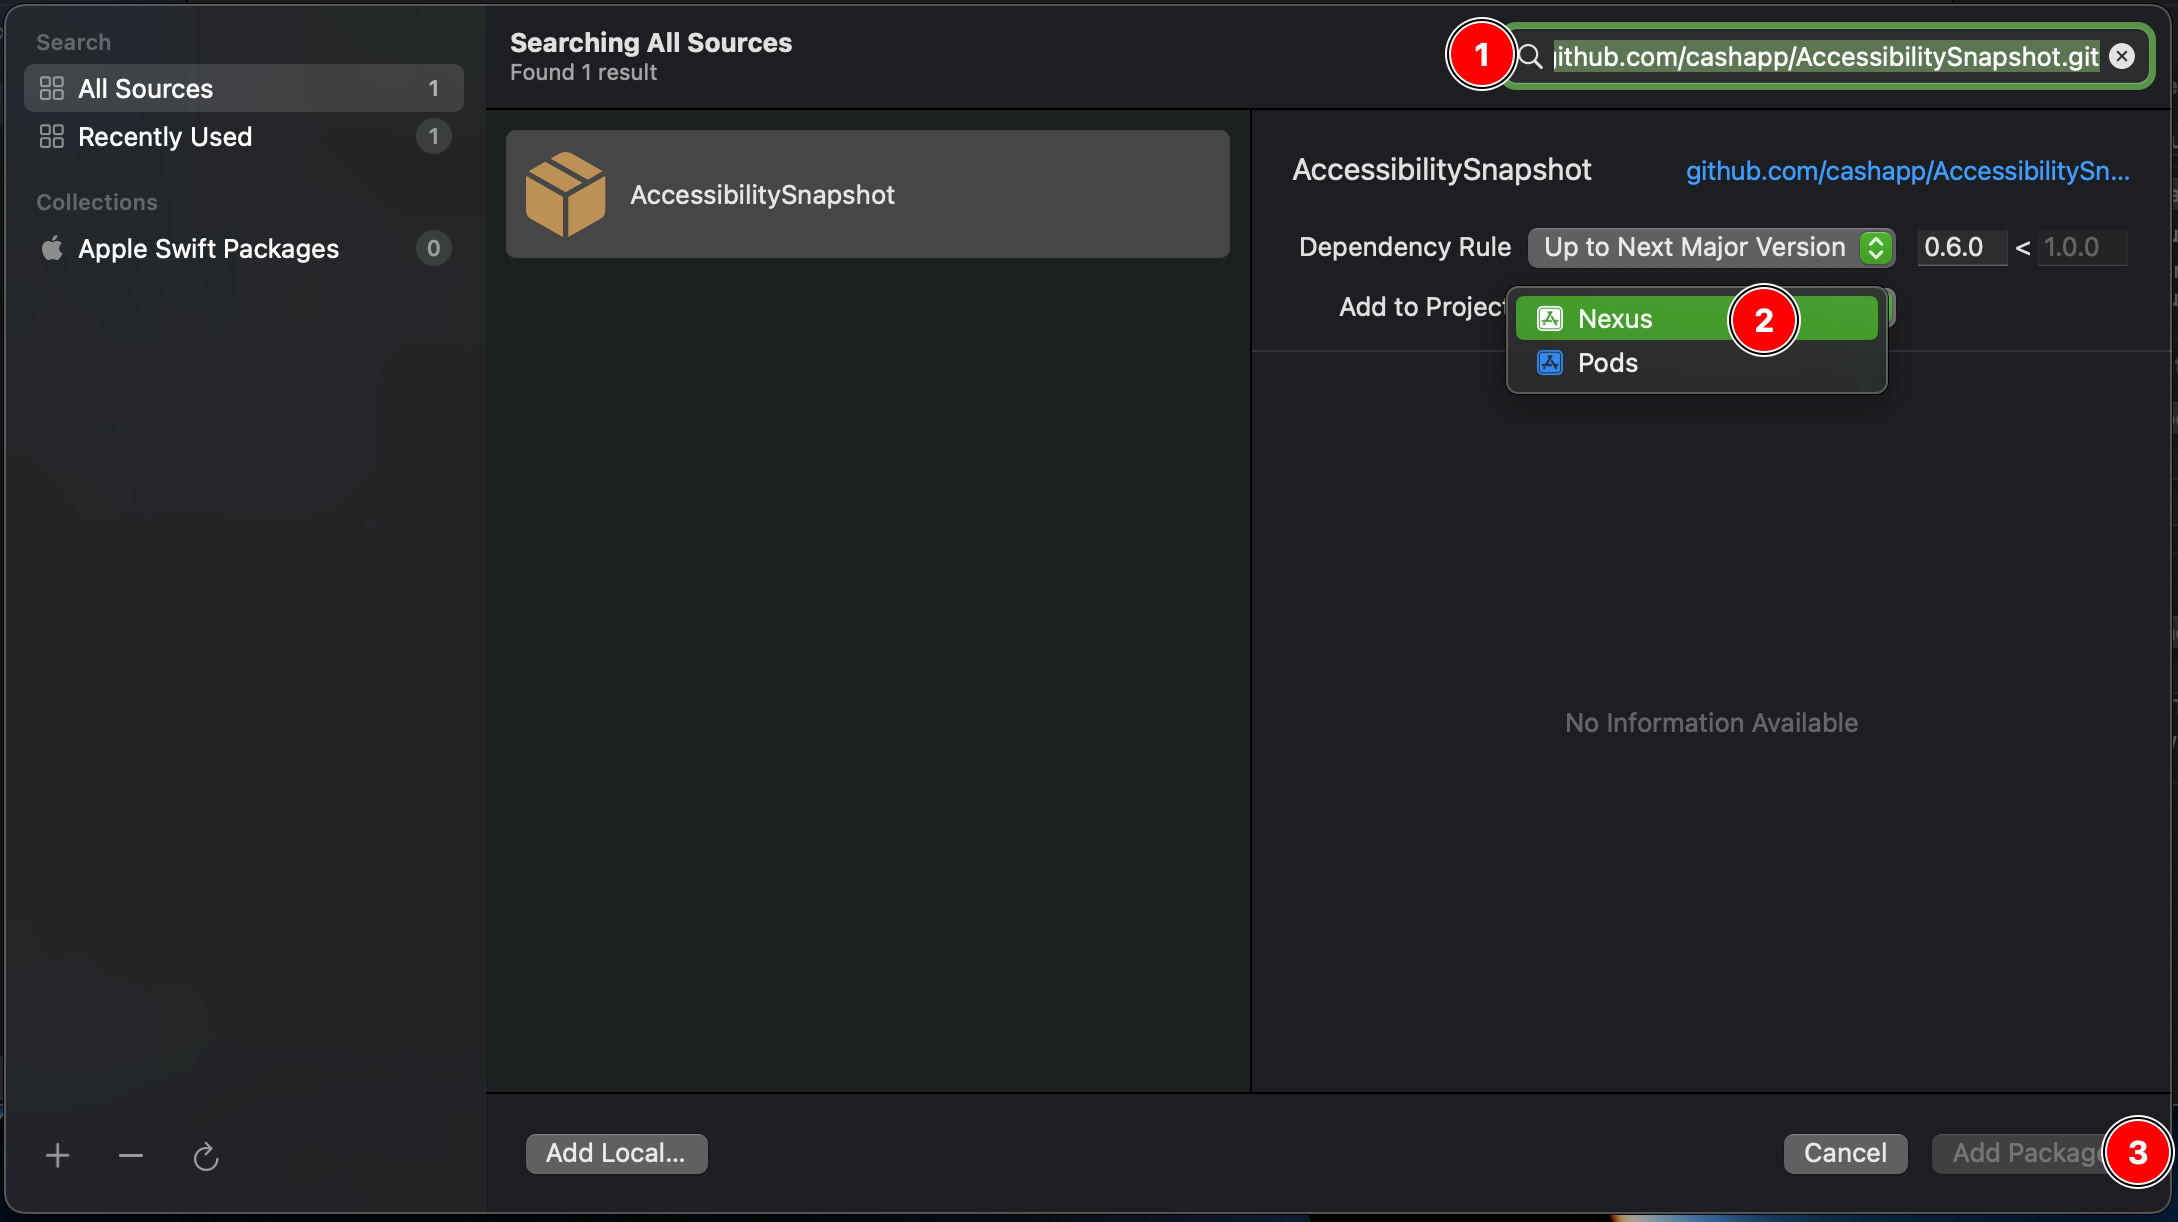Viewport: 2178px width, 1222px height.
Task: Select All Sources in the sidebar
Action: click(x=244, y=89)
